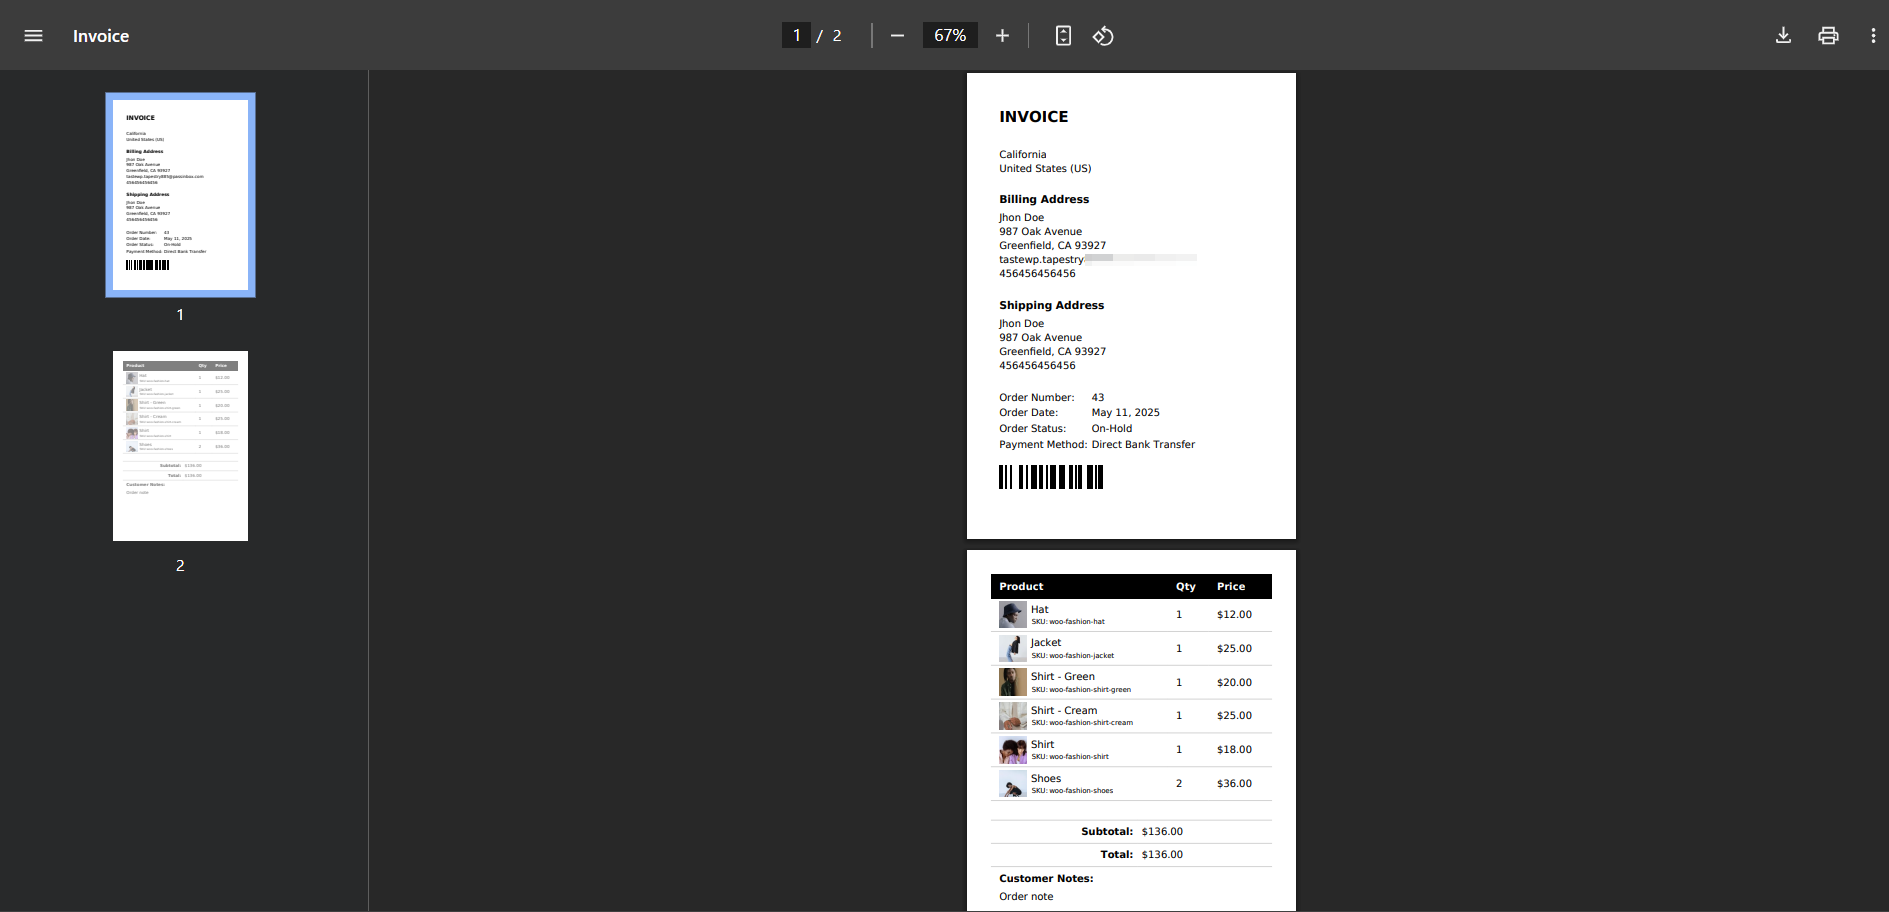The width and height of the screenshot is (1889, 912).
Task: Click the Hat product image
Action: [x=1011, y=614]
